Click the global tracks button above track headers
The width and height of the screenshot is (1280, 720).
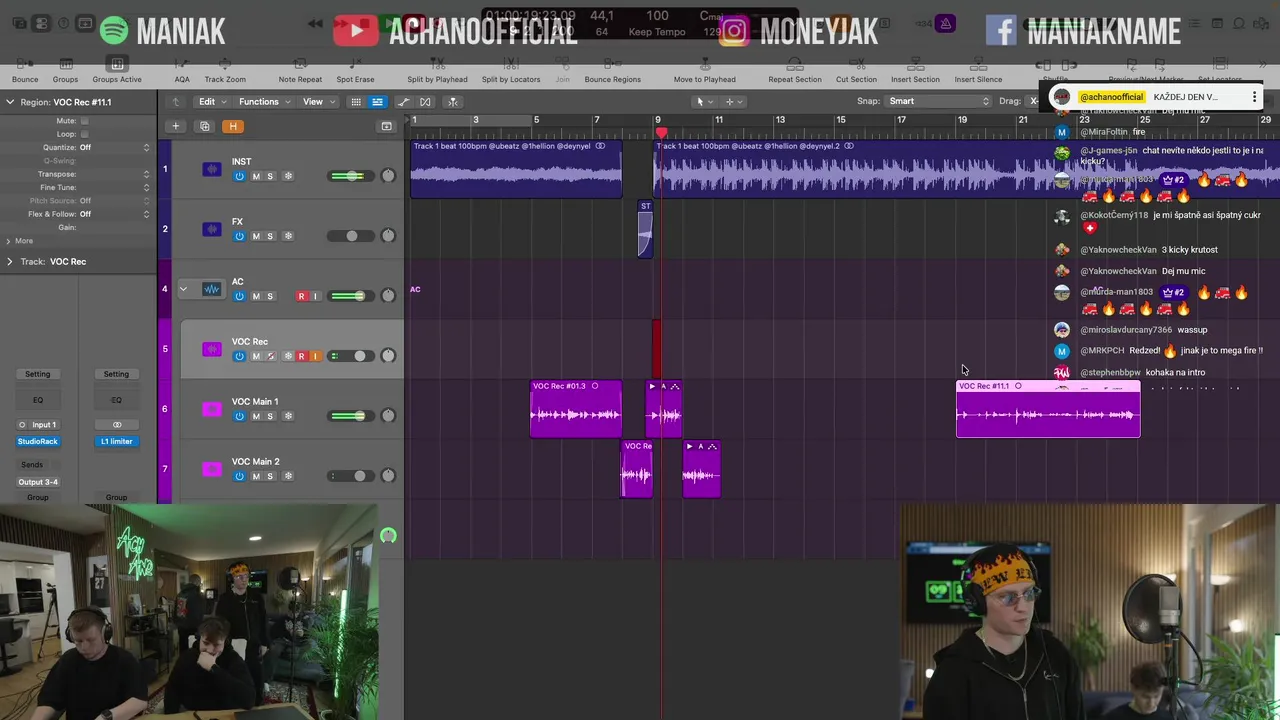click(386, 126)
